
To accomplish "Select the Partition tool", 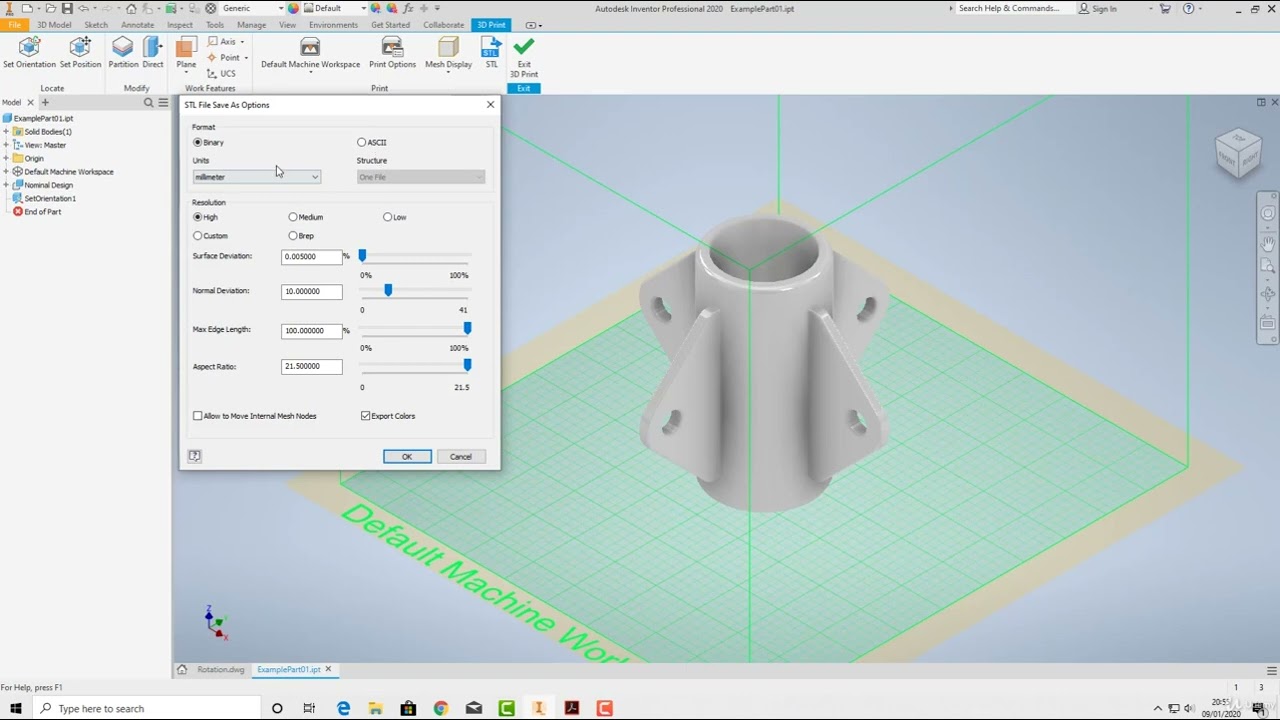I will 123,53.
